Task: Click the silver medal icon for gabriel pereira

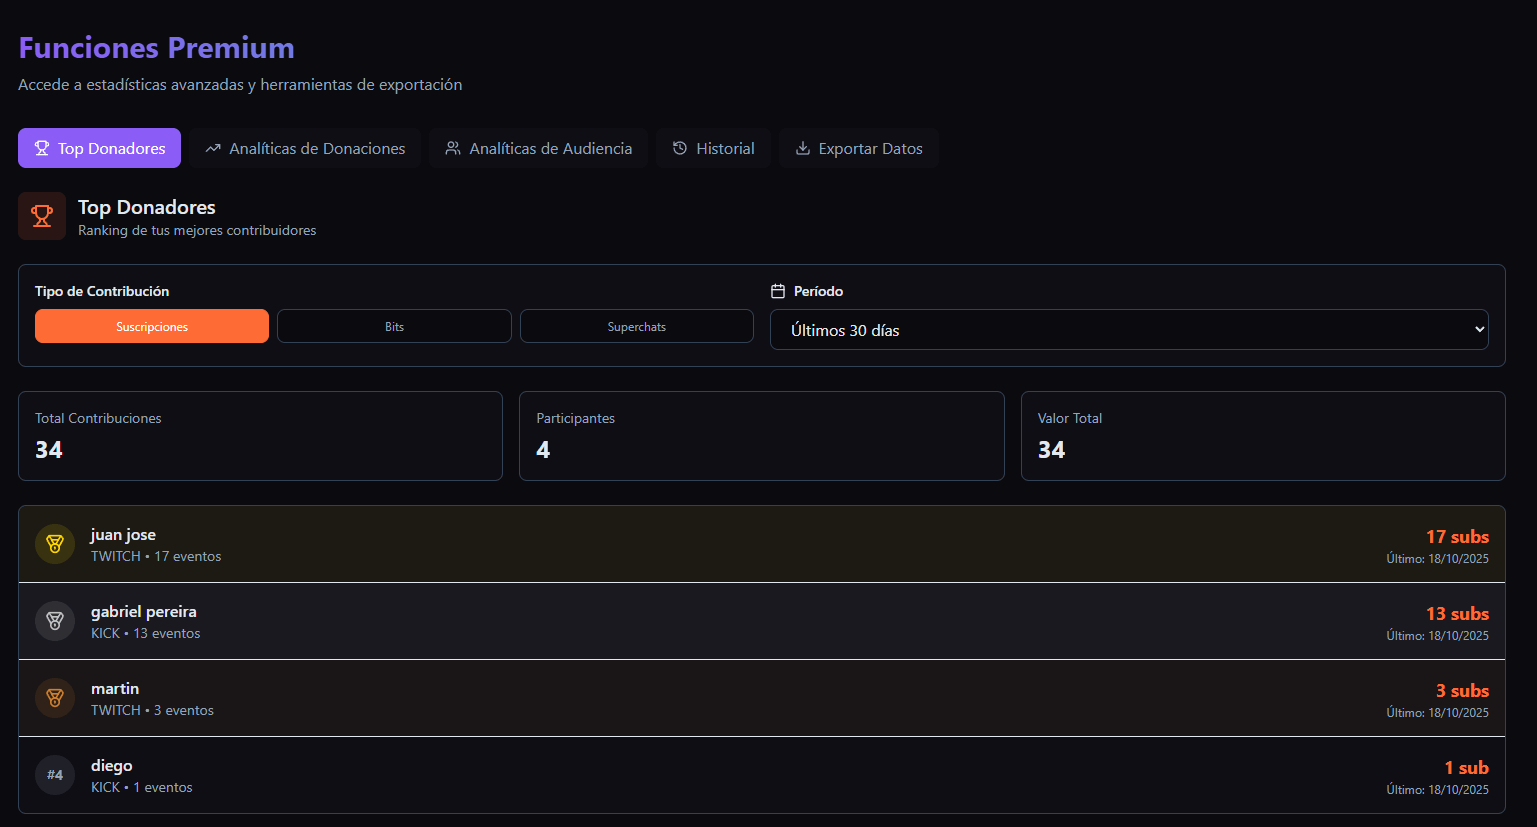Action: (55, 621)
